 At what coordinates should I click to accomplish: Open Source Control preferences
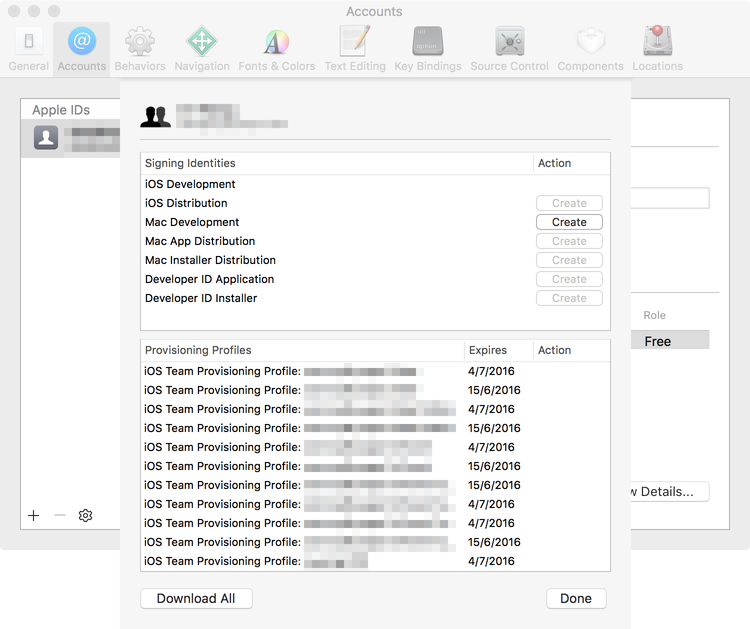509,48
